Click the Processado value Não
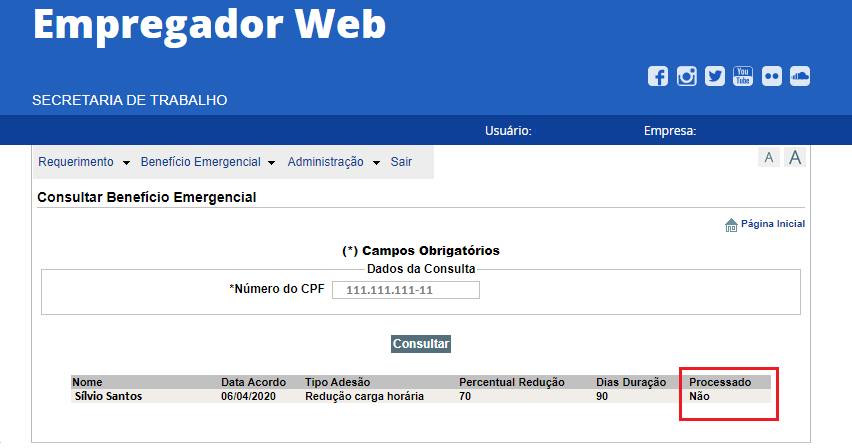This screenshot has width=852, height=448. pos(699,396)
